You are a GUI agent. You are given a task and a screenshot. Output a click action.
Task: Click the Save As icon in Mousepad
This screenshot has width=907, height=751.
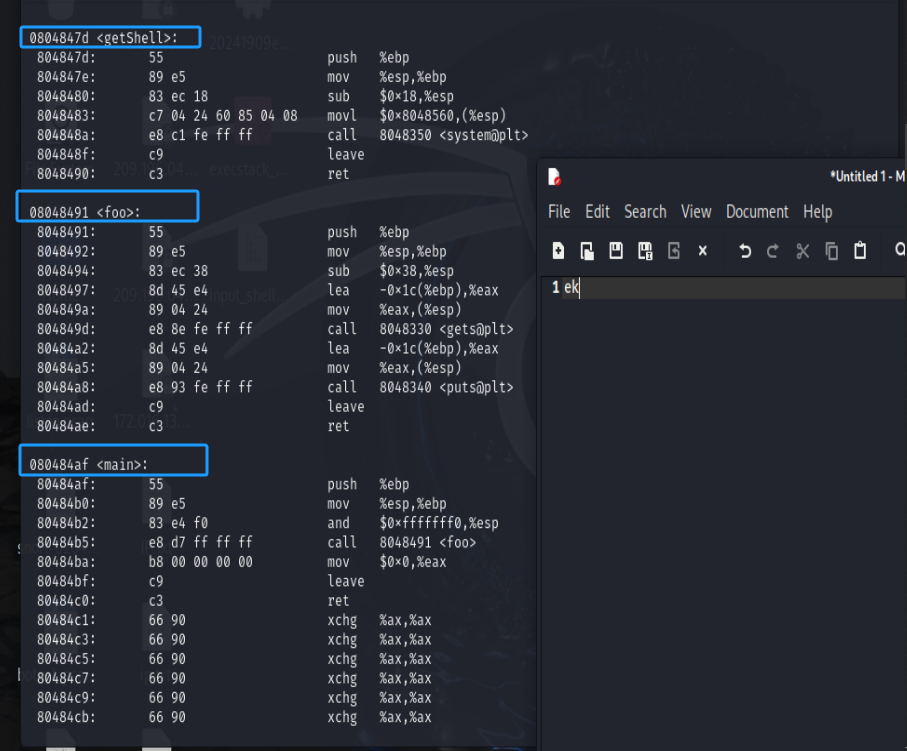(644, 251)
